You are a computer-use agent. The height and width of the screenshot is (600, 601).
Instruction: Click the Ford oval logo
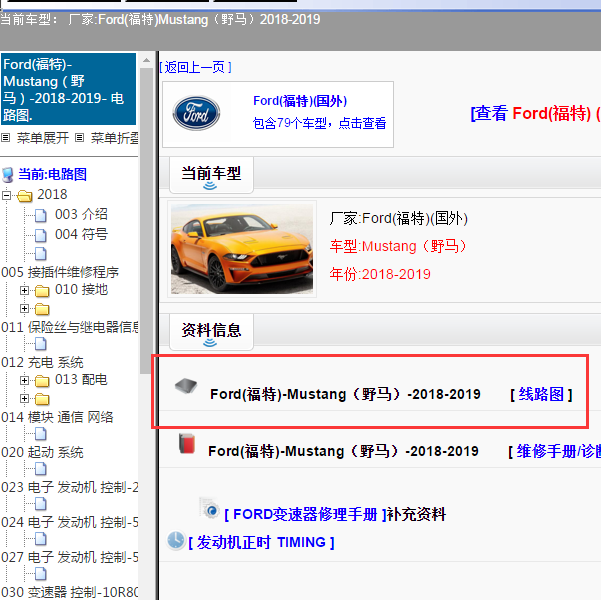[x=196, y=113]
